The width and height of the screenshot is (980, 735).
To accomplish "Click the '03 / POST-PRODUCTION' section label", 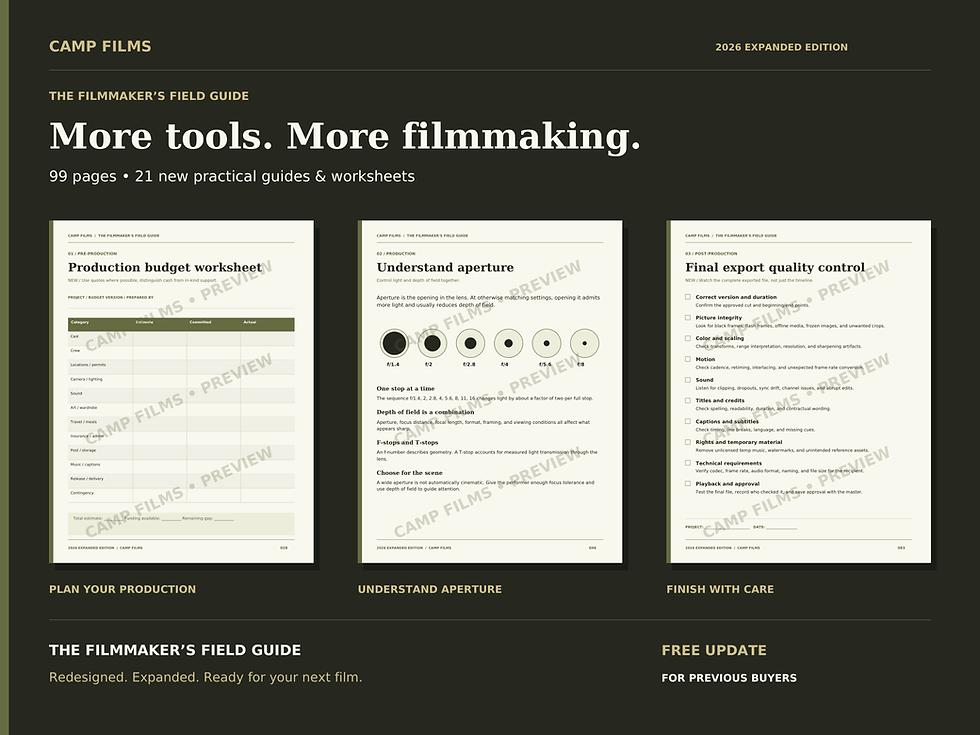I will [x=711, y=254].
